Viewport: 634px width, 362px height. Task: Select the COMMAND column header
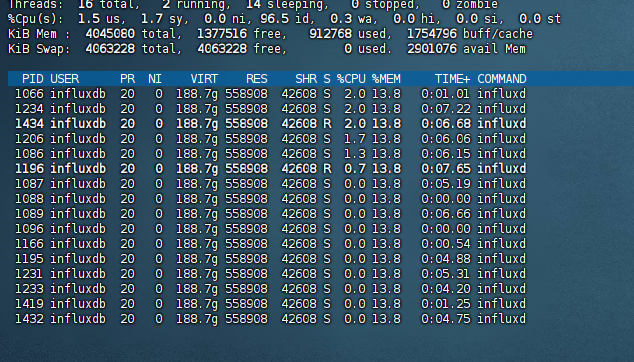pos(501,78)
